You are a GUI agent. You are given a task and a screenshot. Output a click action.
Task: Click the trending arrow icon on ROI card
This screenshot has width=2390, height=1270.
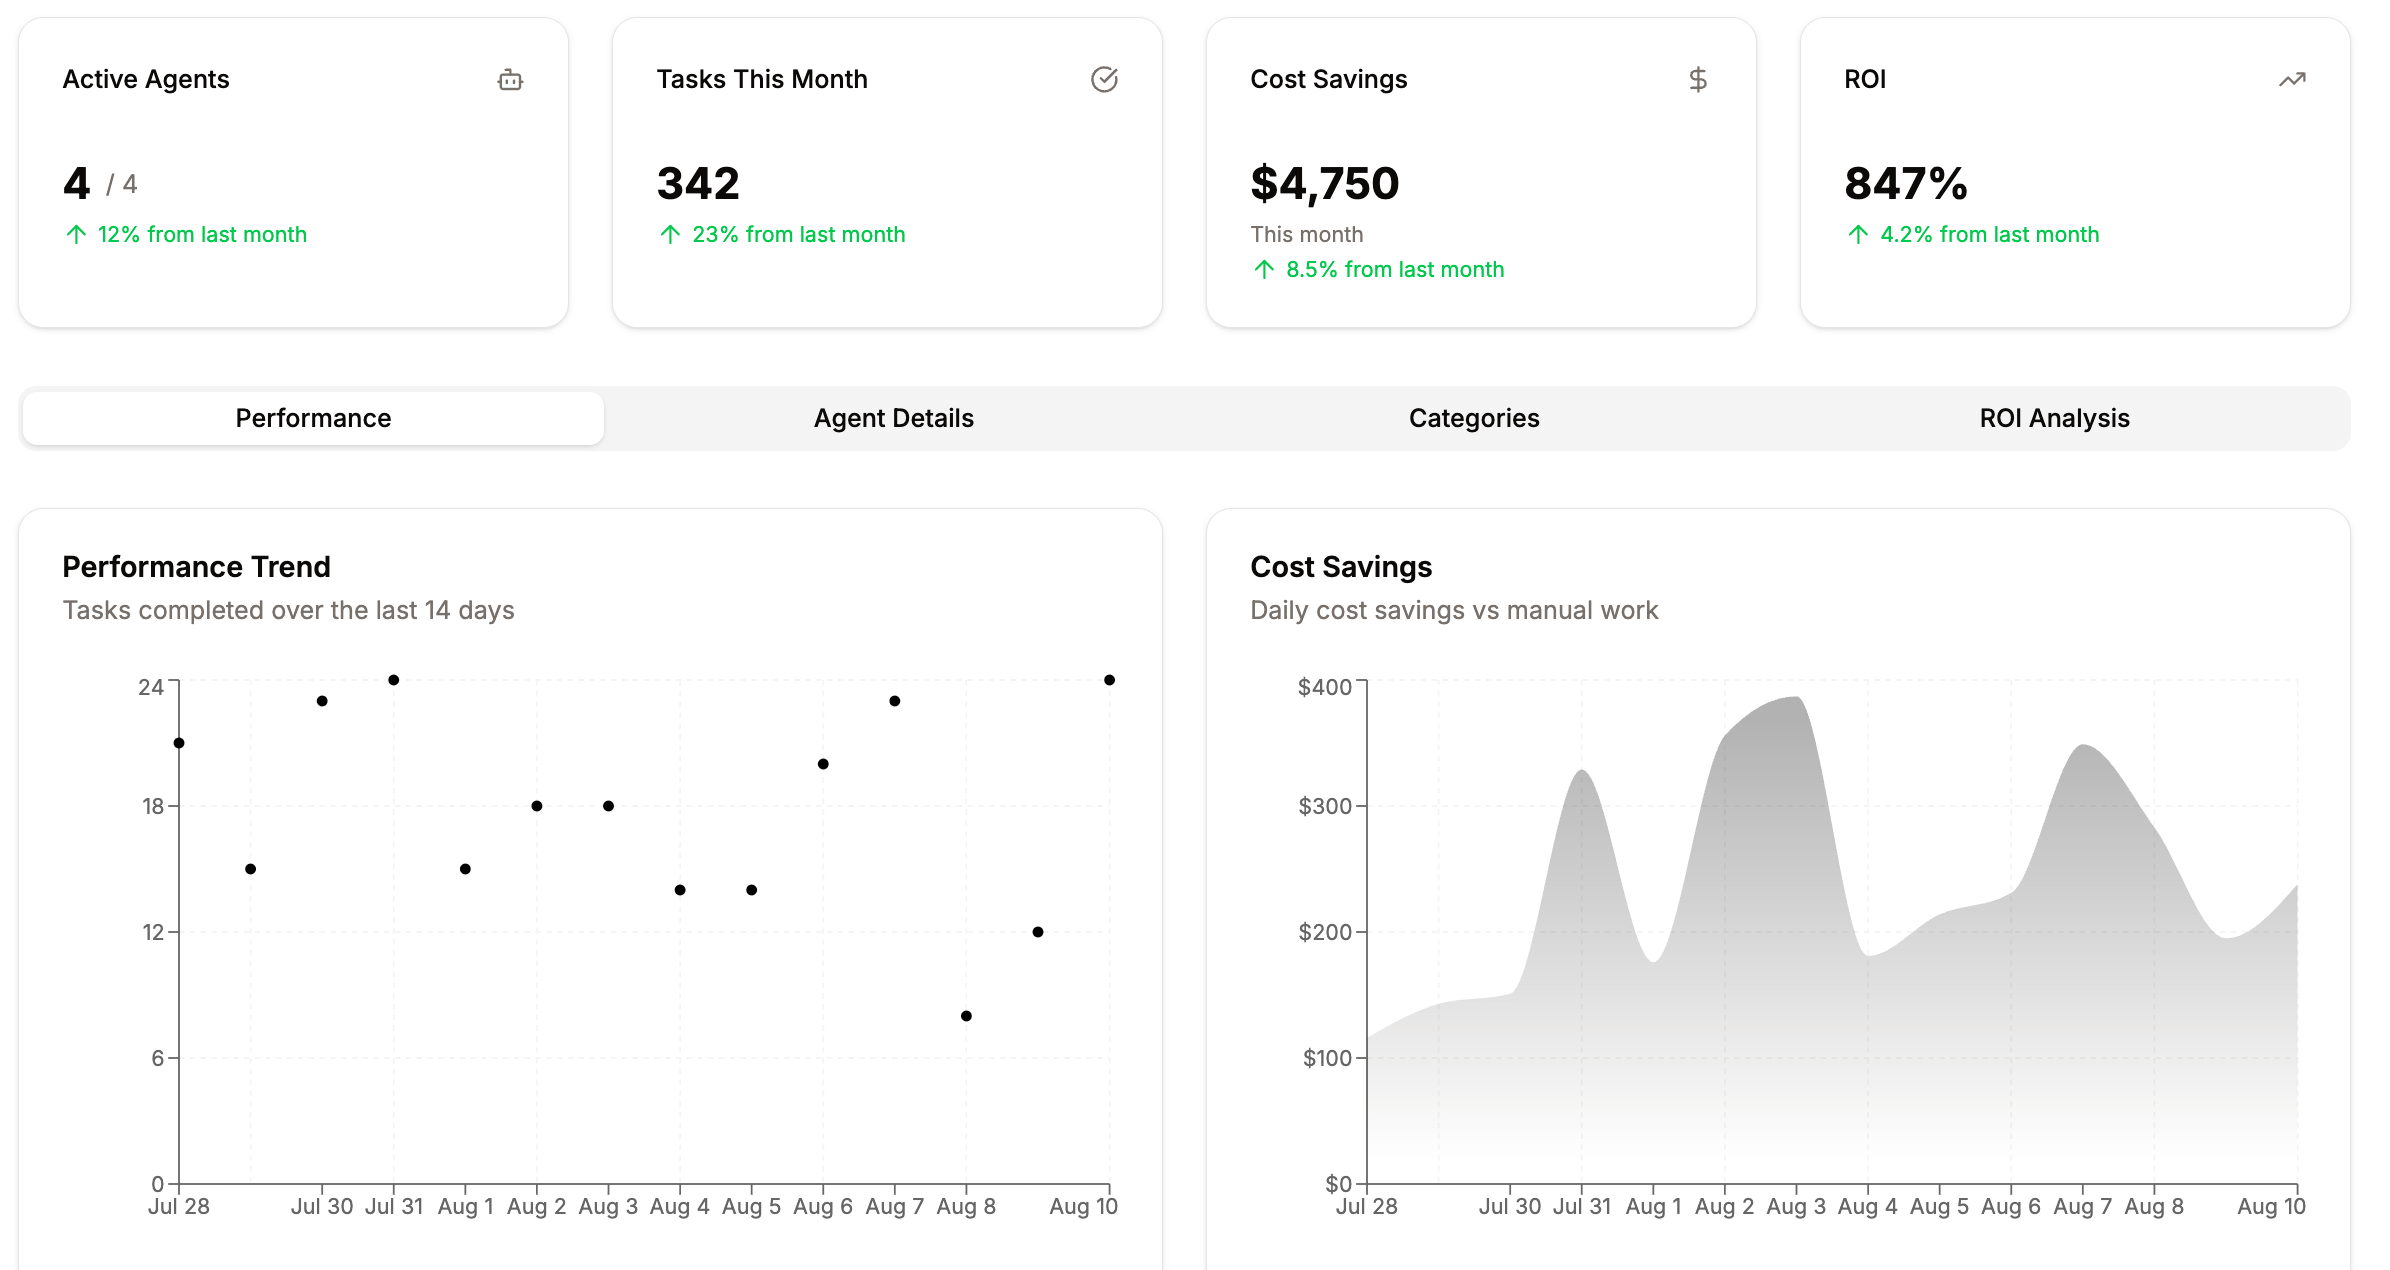pos(2292,80)
